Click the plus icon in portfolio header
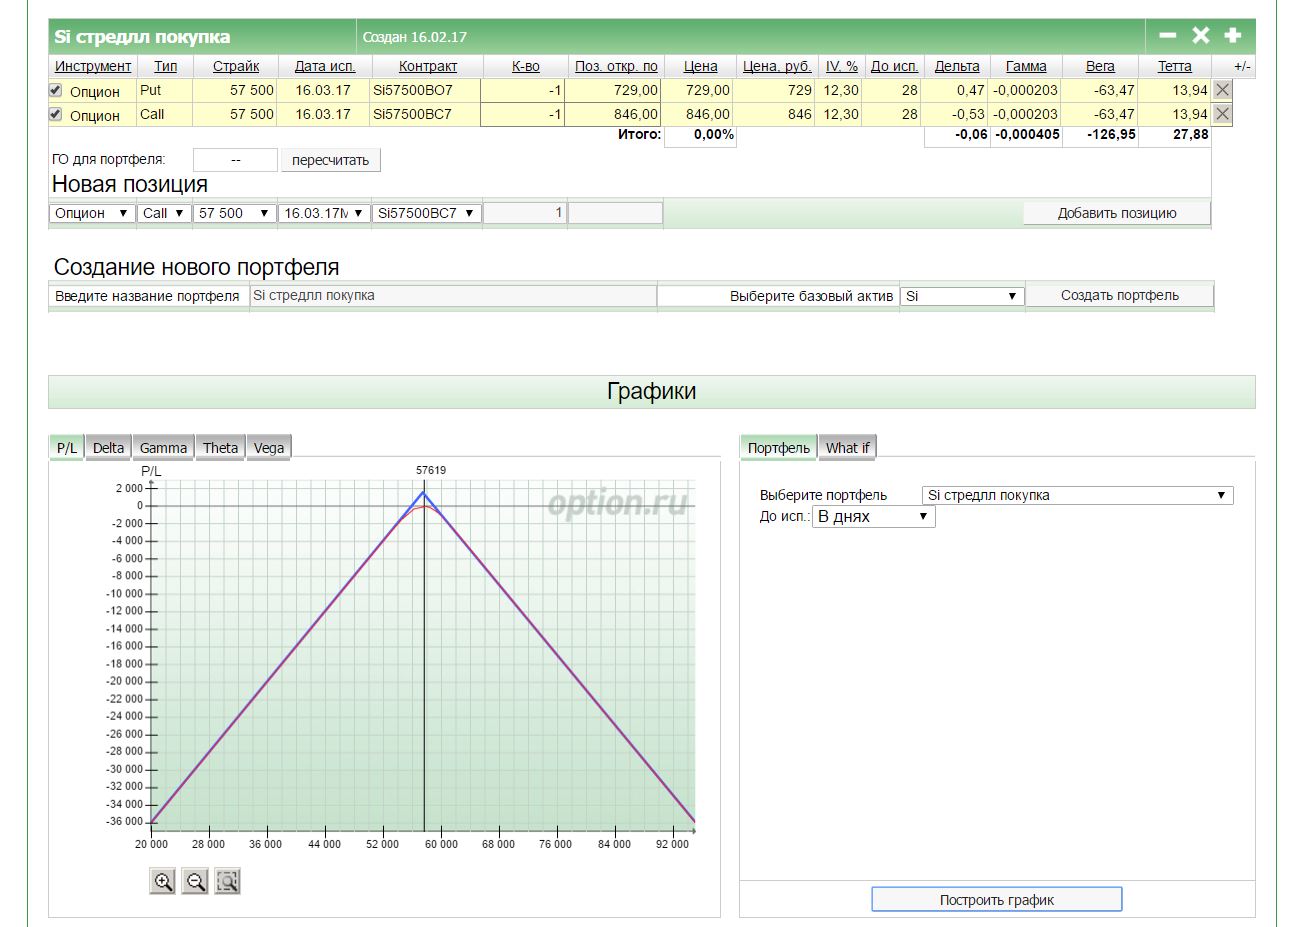Image resolution: width=1296 pixels, height=927 pixels. point(1233,36)
